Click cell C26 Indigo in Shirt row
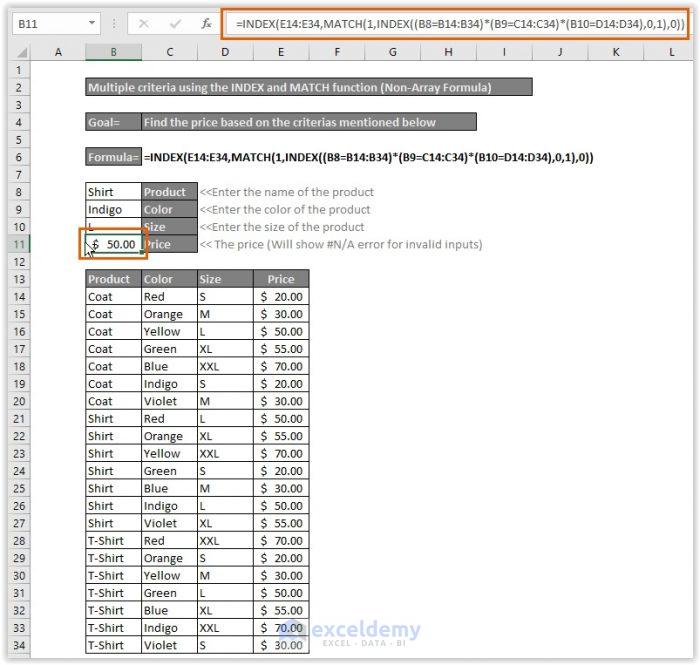The height and width of the screenshot is (665, 700). pyautogui.click(x=169, y=506)
